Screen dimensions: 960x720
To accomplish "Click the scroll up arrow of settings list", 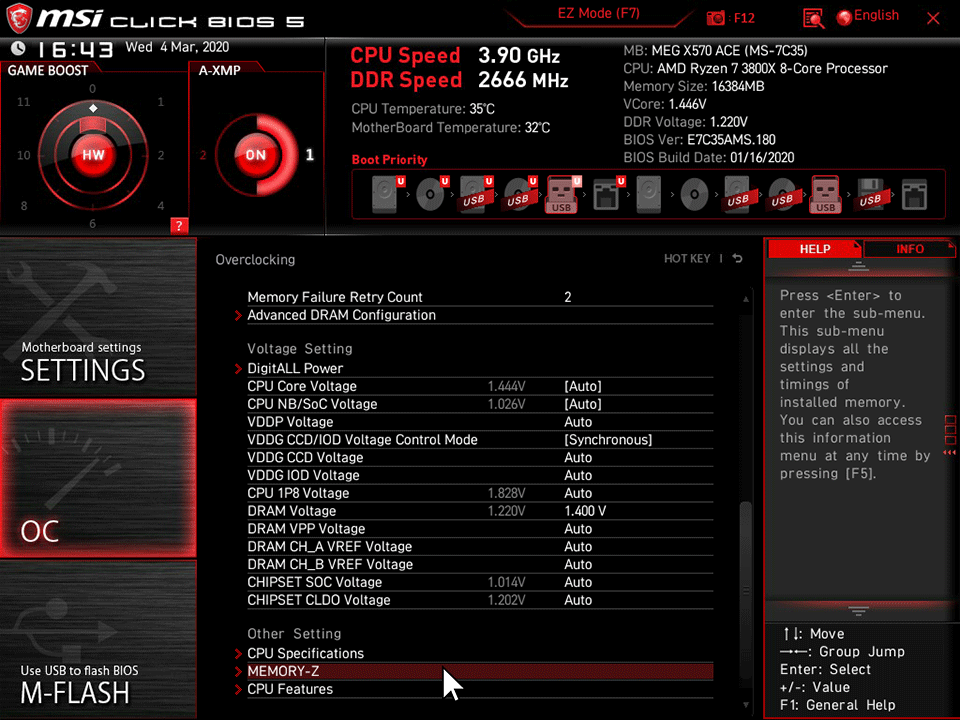I will click(x=746, y=299).
